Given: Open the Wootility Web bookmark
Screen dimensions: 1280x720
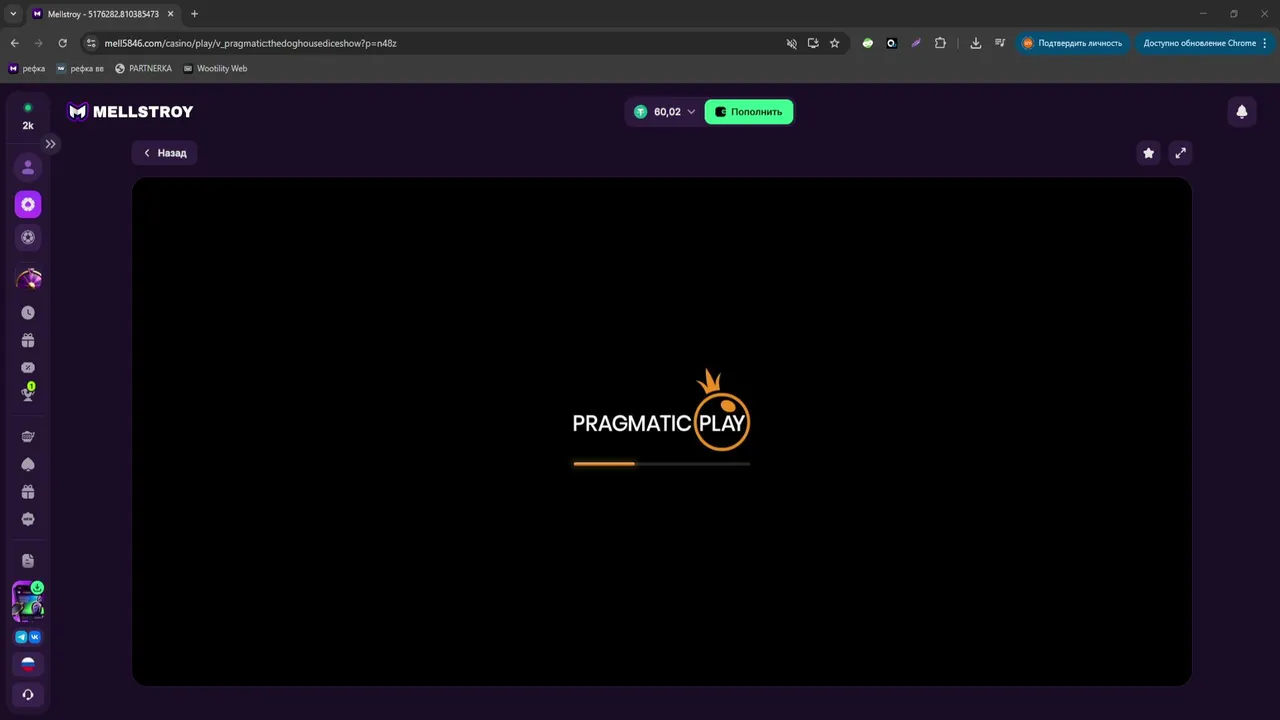Looking at the screenshot, I should [215, 69].
